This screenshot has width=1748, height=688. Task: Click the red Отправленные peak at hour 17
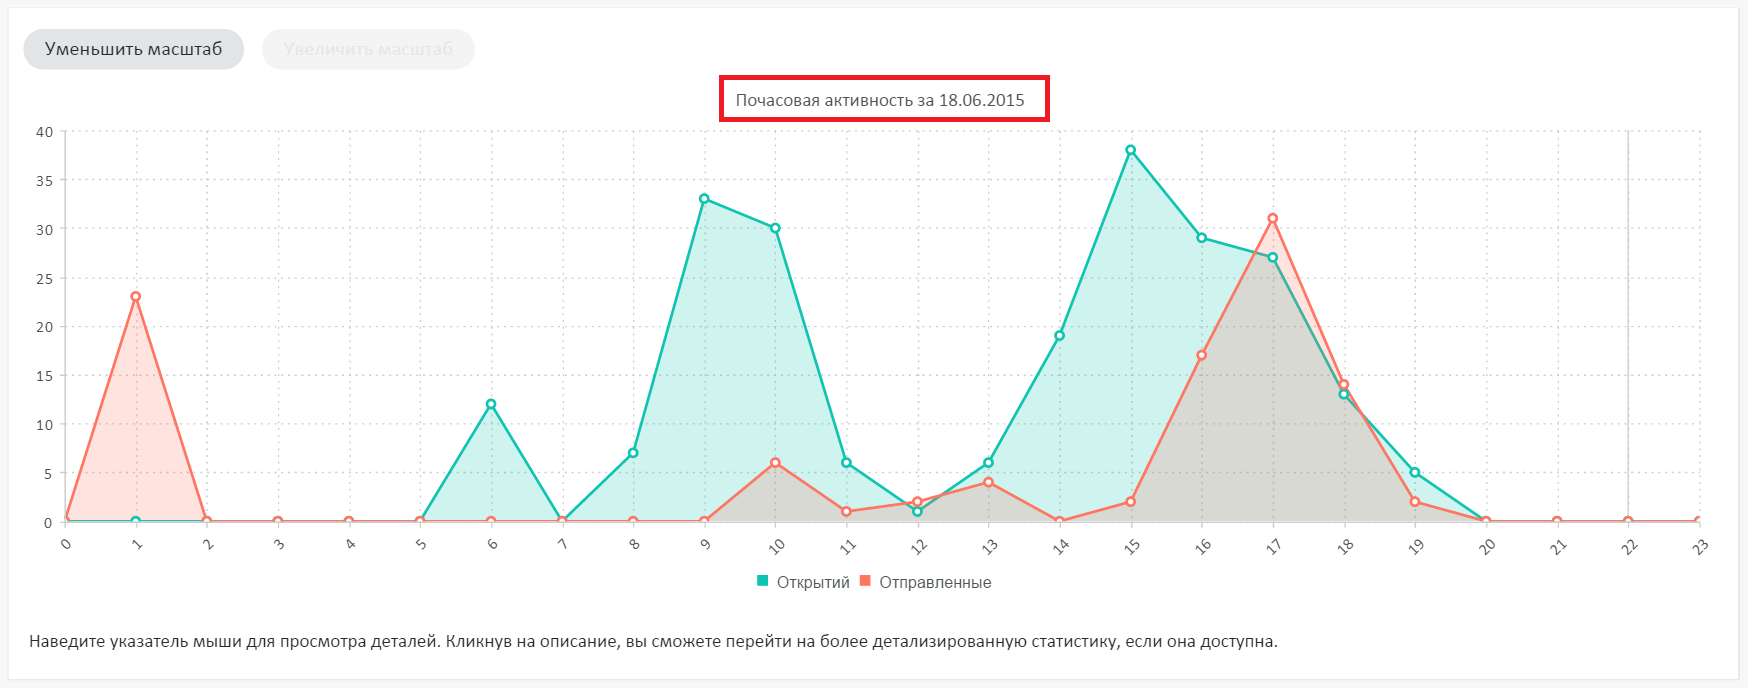coord(1272,218)
